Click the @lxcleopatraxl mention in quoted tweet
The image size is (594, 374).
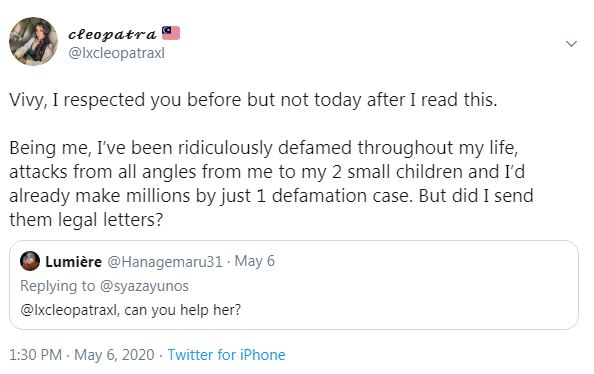click(70, 310)
